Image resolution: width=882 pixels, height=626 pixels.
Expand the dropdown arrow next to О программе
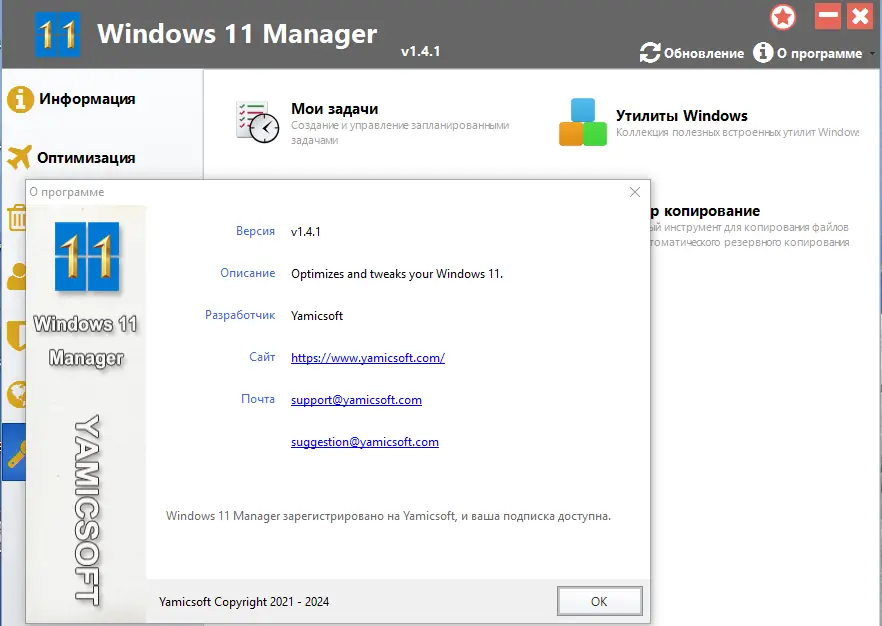tap(872, 54)
